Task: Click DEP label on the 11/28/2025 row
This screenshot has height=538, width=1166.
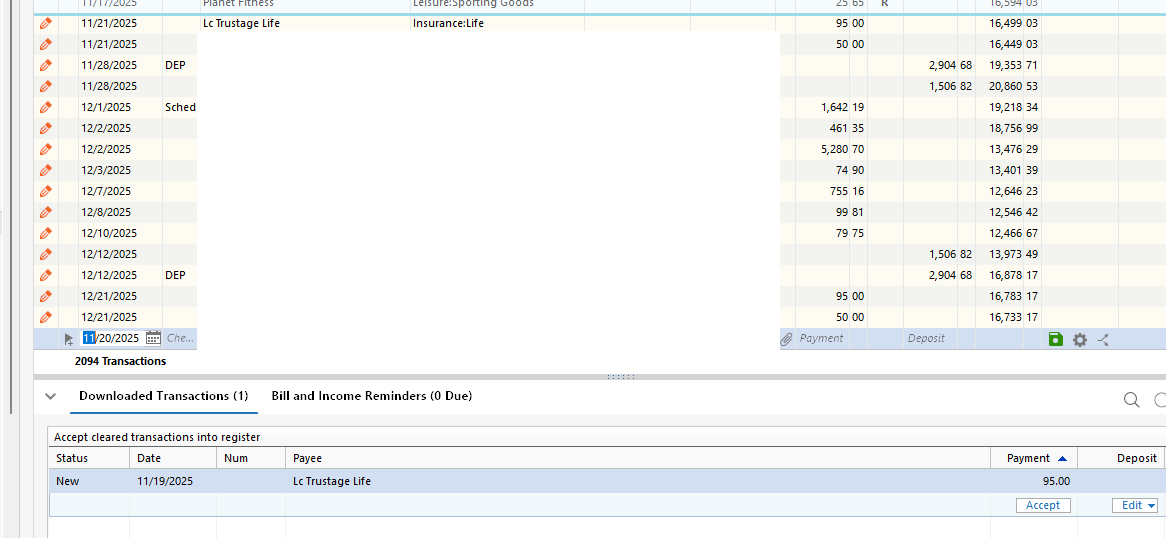Action: coord(175,65)
